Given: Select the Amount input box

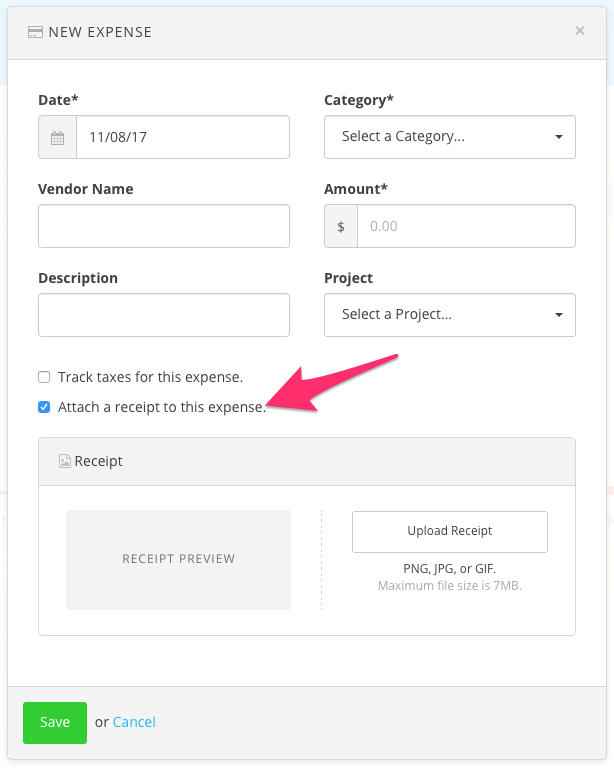Looking at the screenshot, I should (x=466, y=227).
